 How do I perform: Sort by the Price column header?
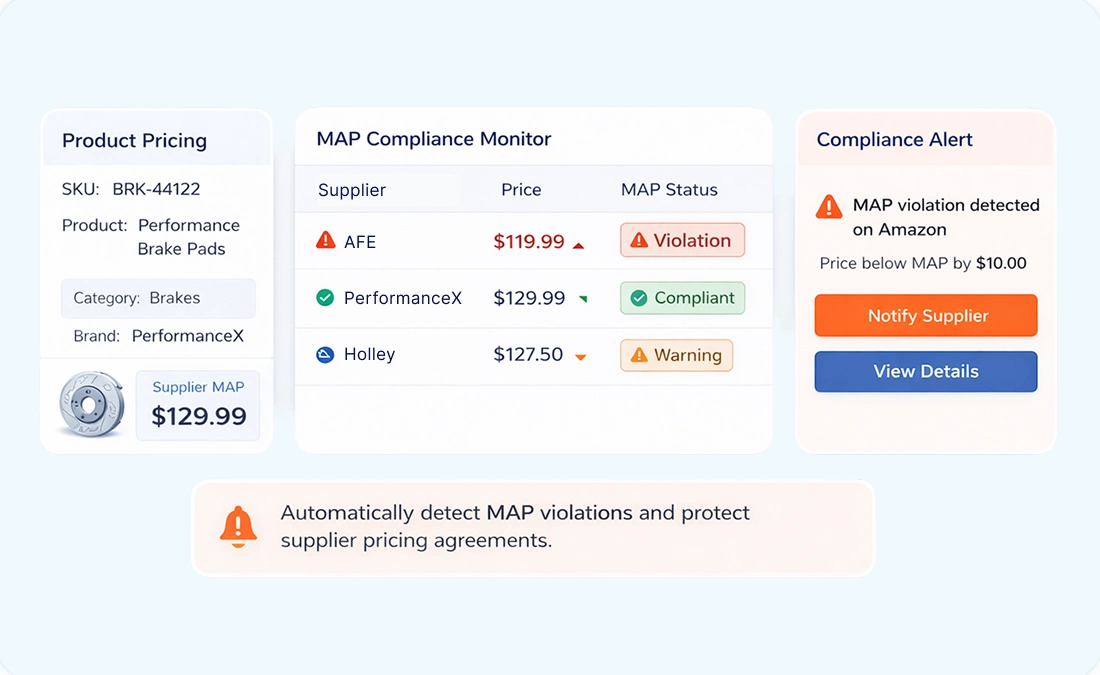pos(521,190)
